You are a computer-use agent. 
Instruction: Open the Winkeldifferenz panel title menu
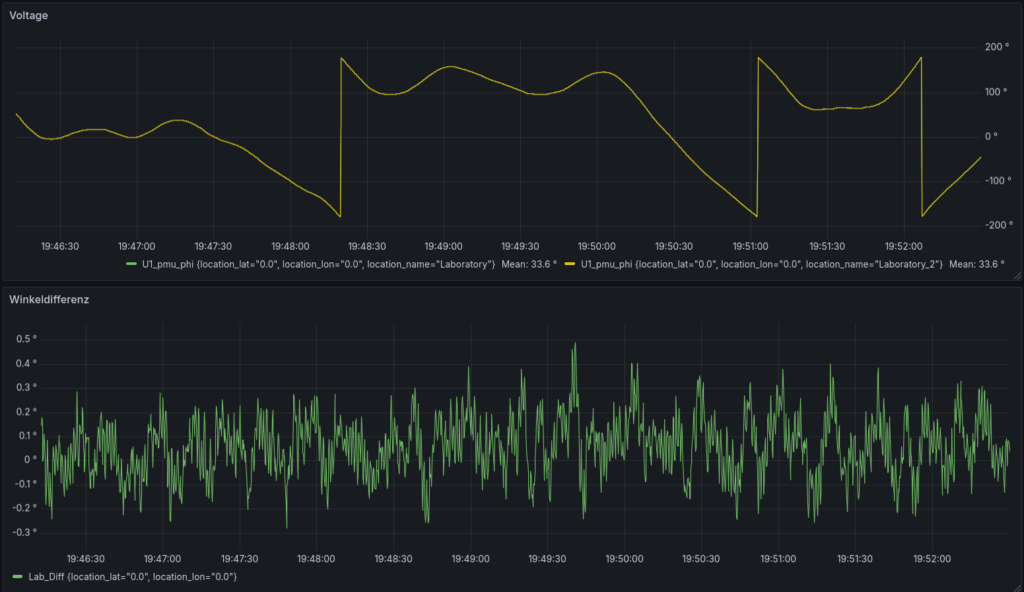pos(49,299)
